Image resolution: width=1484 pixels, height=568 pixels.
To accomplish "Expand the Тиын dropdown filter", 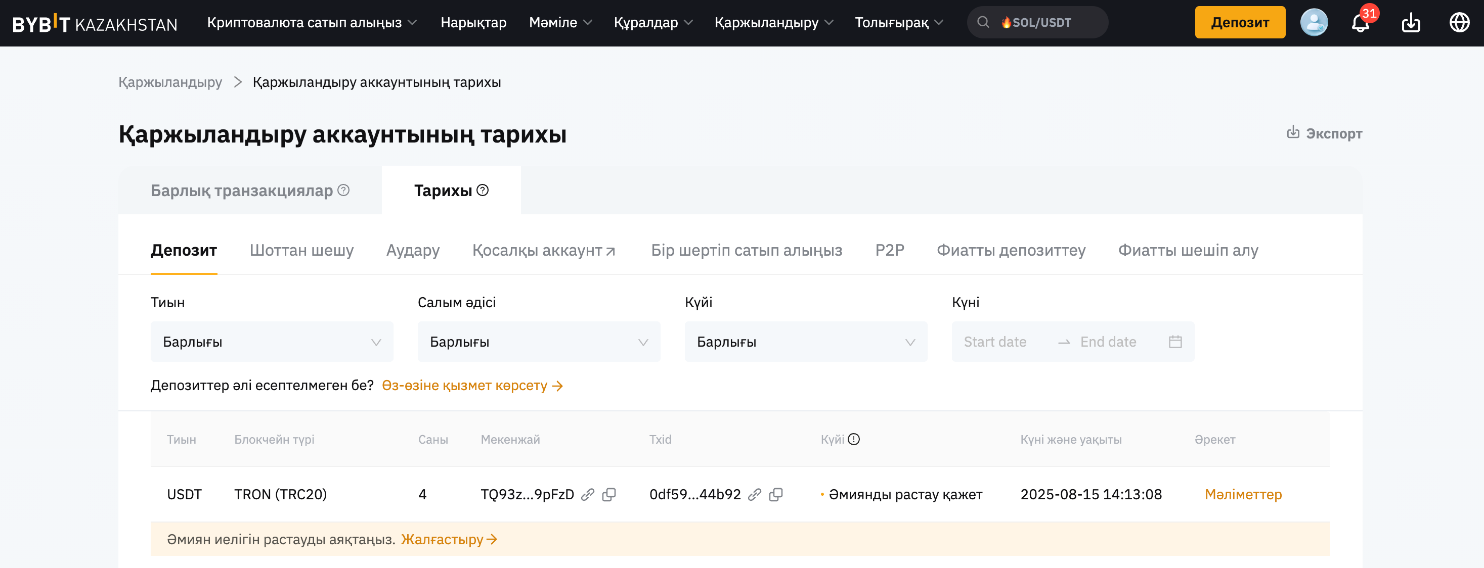I will point(271,342).
